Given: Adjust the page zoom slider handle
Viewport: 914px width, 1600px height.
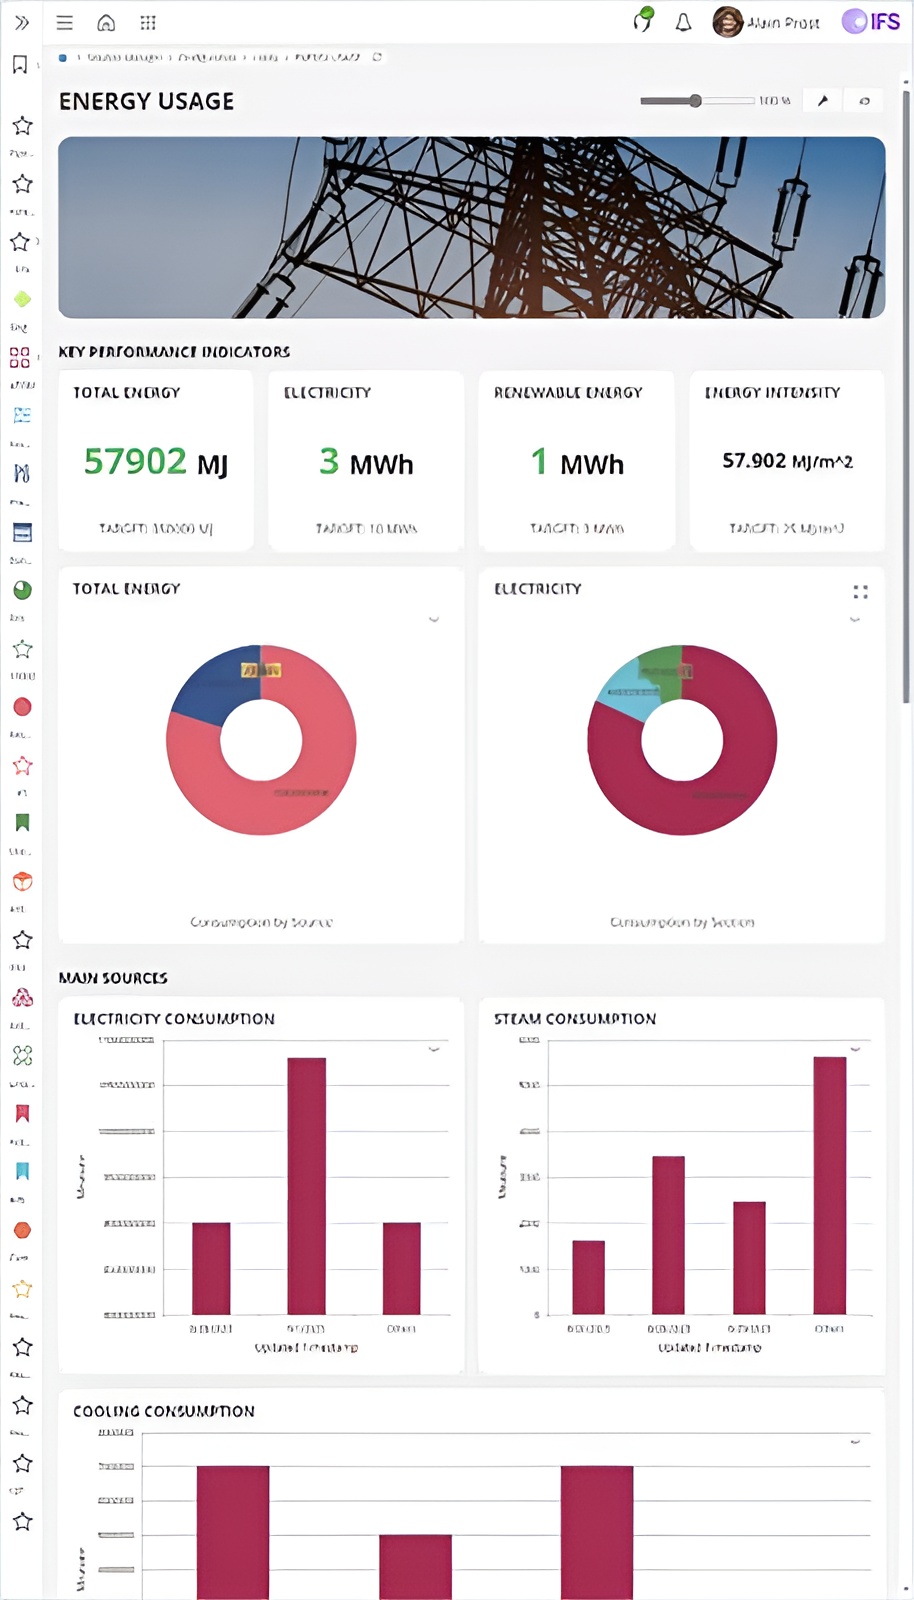Looking at the screenshot, I should 695,101.
